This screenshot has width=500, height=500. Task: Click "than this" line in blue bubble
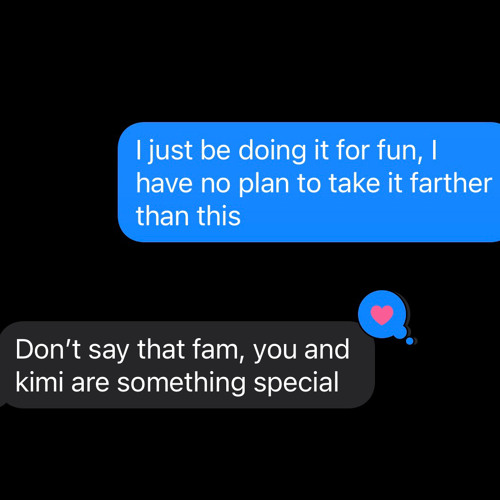tap(188, 216)
